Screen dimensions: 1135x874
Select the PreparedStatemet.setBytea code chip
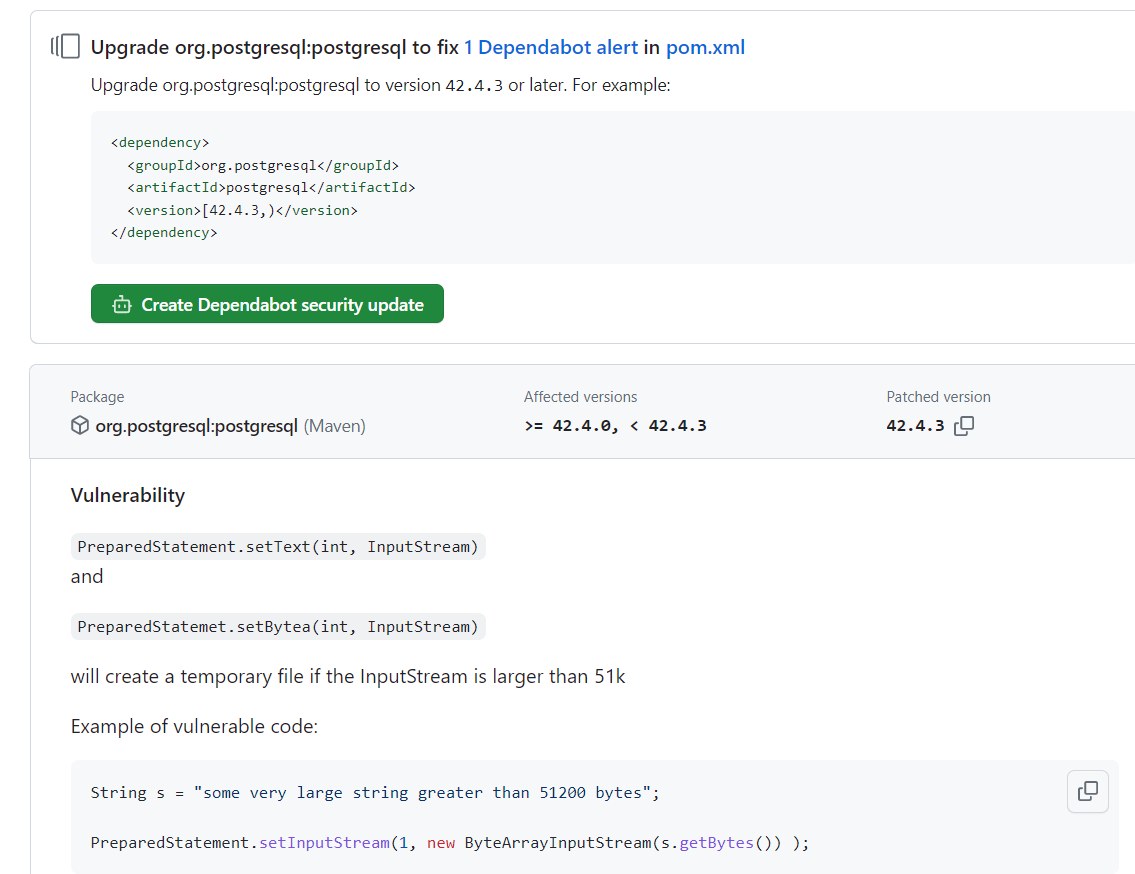277,626
